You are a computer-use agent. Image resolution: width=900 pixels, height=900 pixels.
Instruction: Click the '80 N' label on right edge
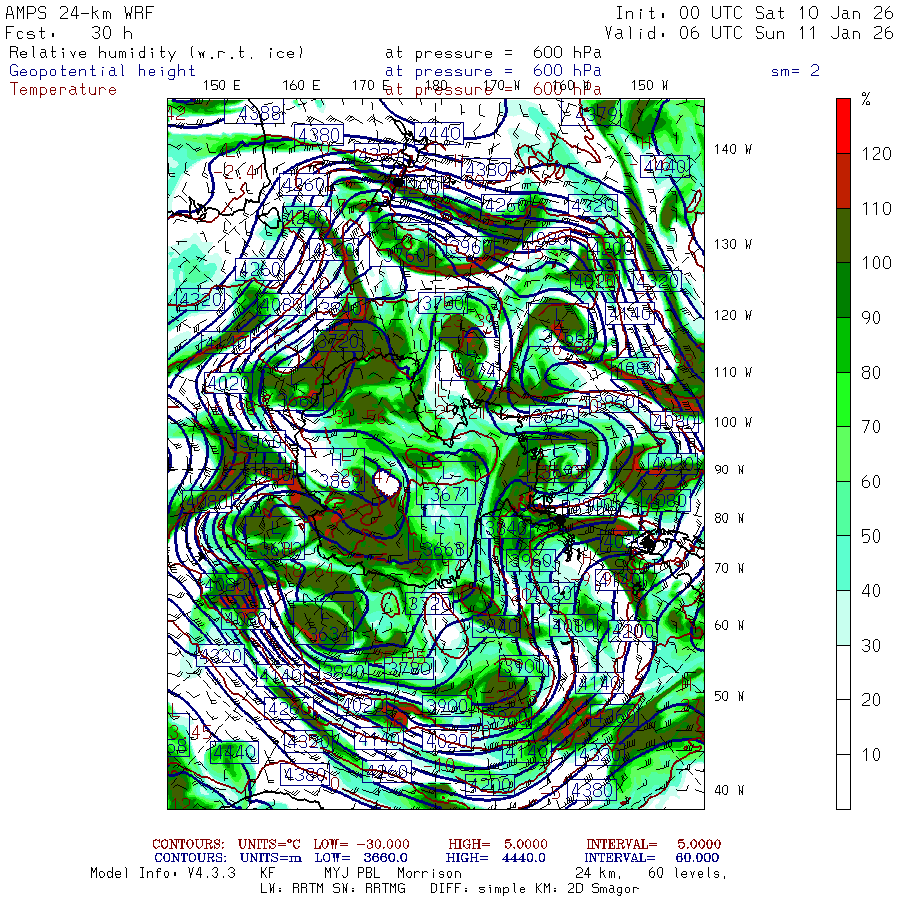pyautogui.click(x=729, y=518)
